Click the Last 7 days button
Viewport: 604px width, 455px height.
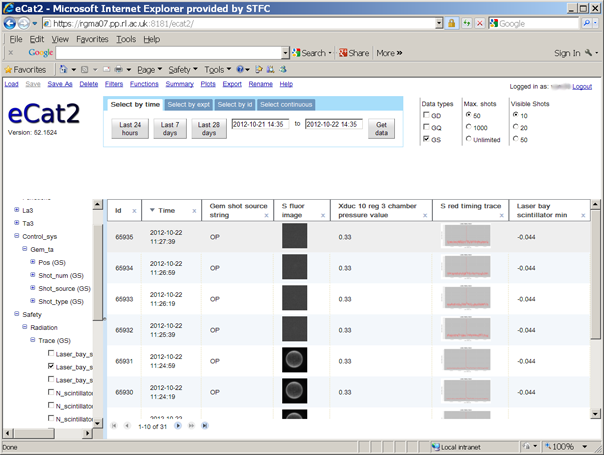(x=170, y=129)
